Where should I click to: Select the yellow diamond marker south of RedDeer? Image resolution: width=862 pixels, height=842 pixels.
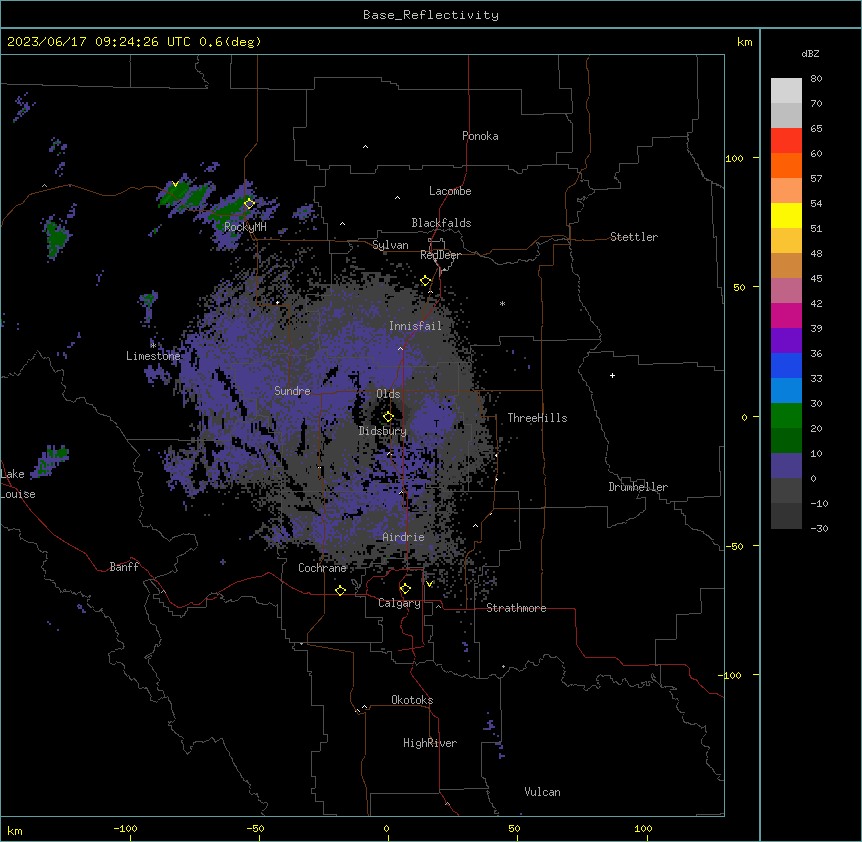pyautogui.click(x=425, y=280)
